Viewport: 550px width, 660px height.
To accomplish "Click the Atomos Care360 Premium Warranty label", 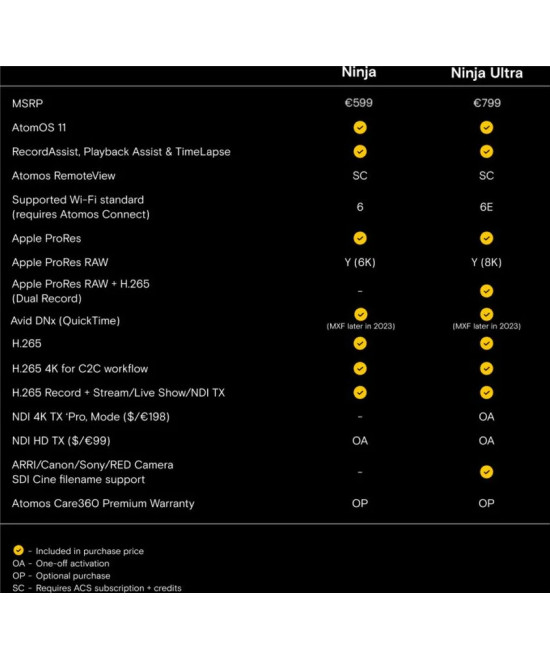I will [103, 503].
